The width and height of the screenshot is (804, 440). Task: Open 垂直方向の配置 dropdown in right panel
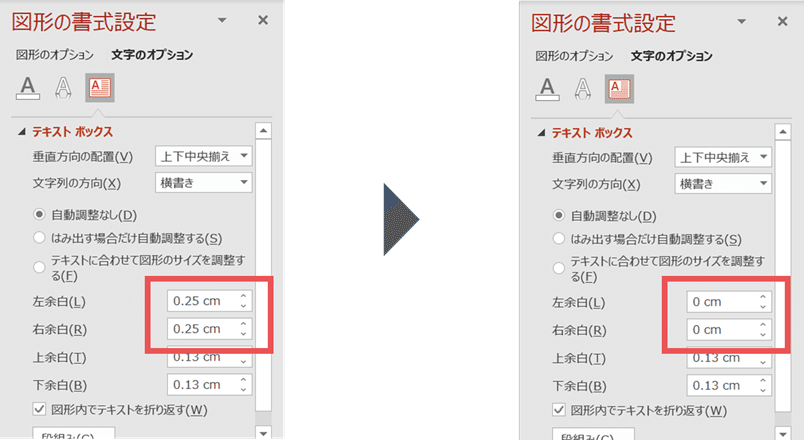pyautogui.click(x=723, y=157)
